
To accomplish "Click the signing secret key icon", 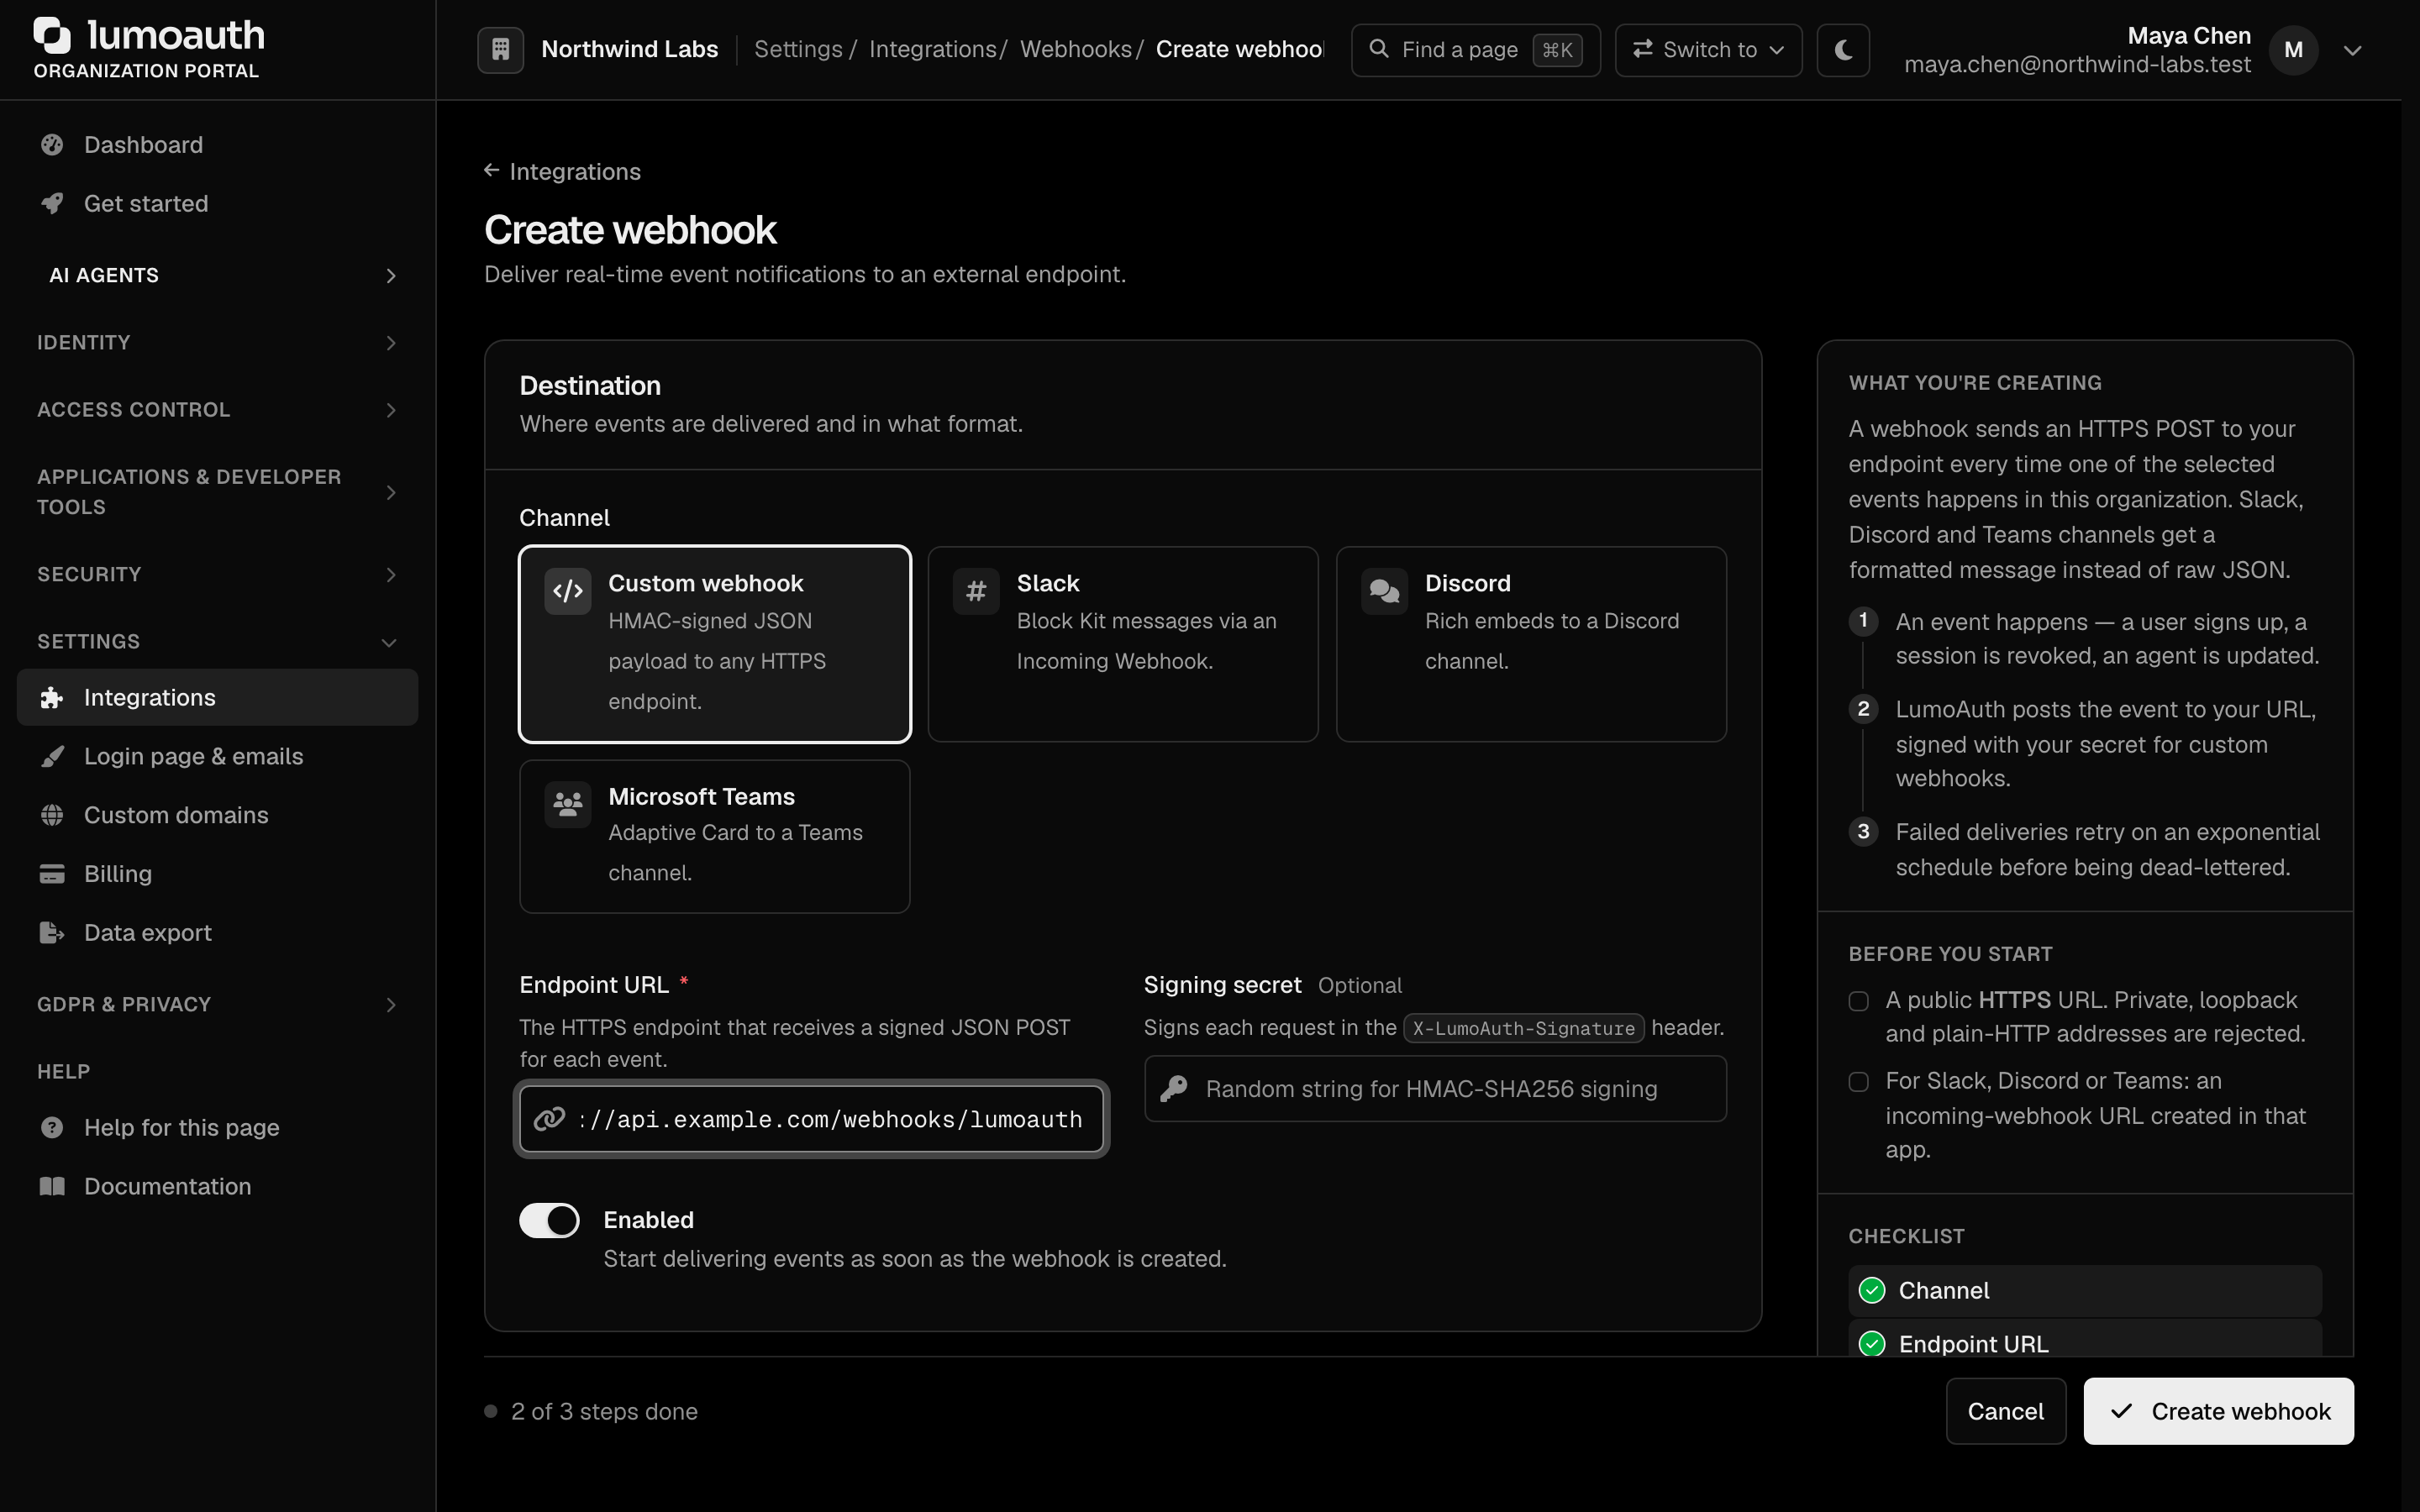I will coord(1174,1089).
